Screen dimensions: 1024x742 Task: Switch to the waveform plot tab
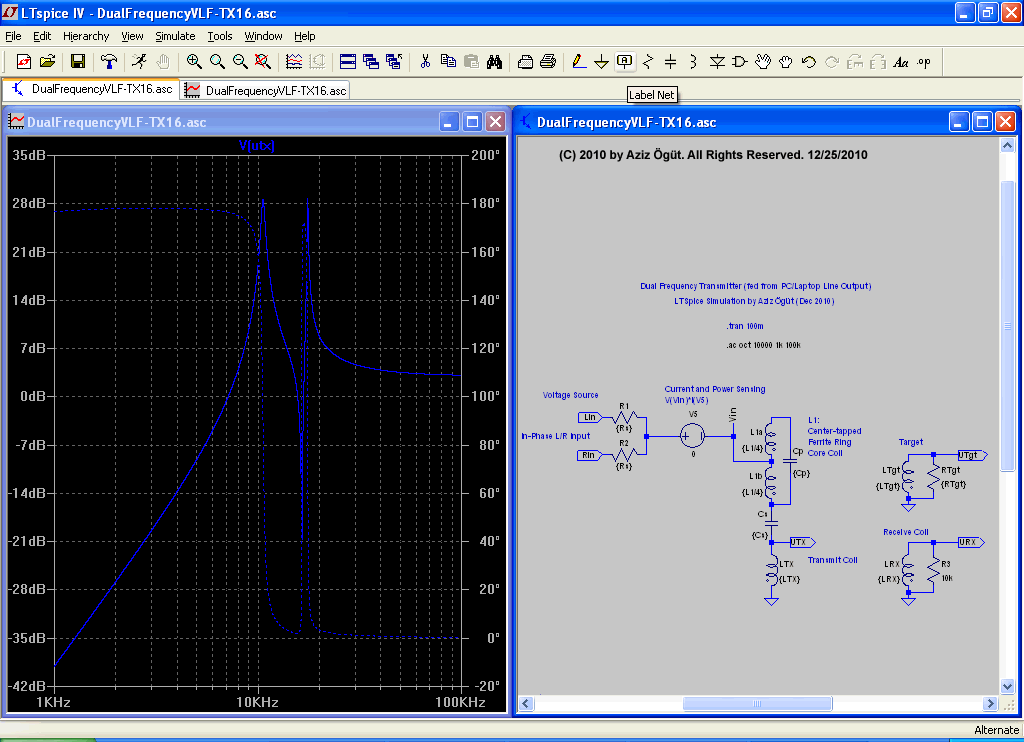point(266,90)
